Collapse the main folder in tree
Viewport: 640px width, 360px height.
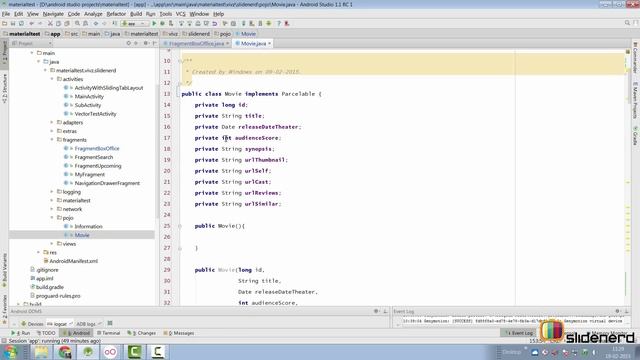pyautogui.click(x=32, y=53)
